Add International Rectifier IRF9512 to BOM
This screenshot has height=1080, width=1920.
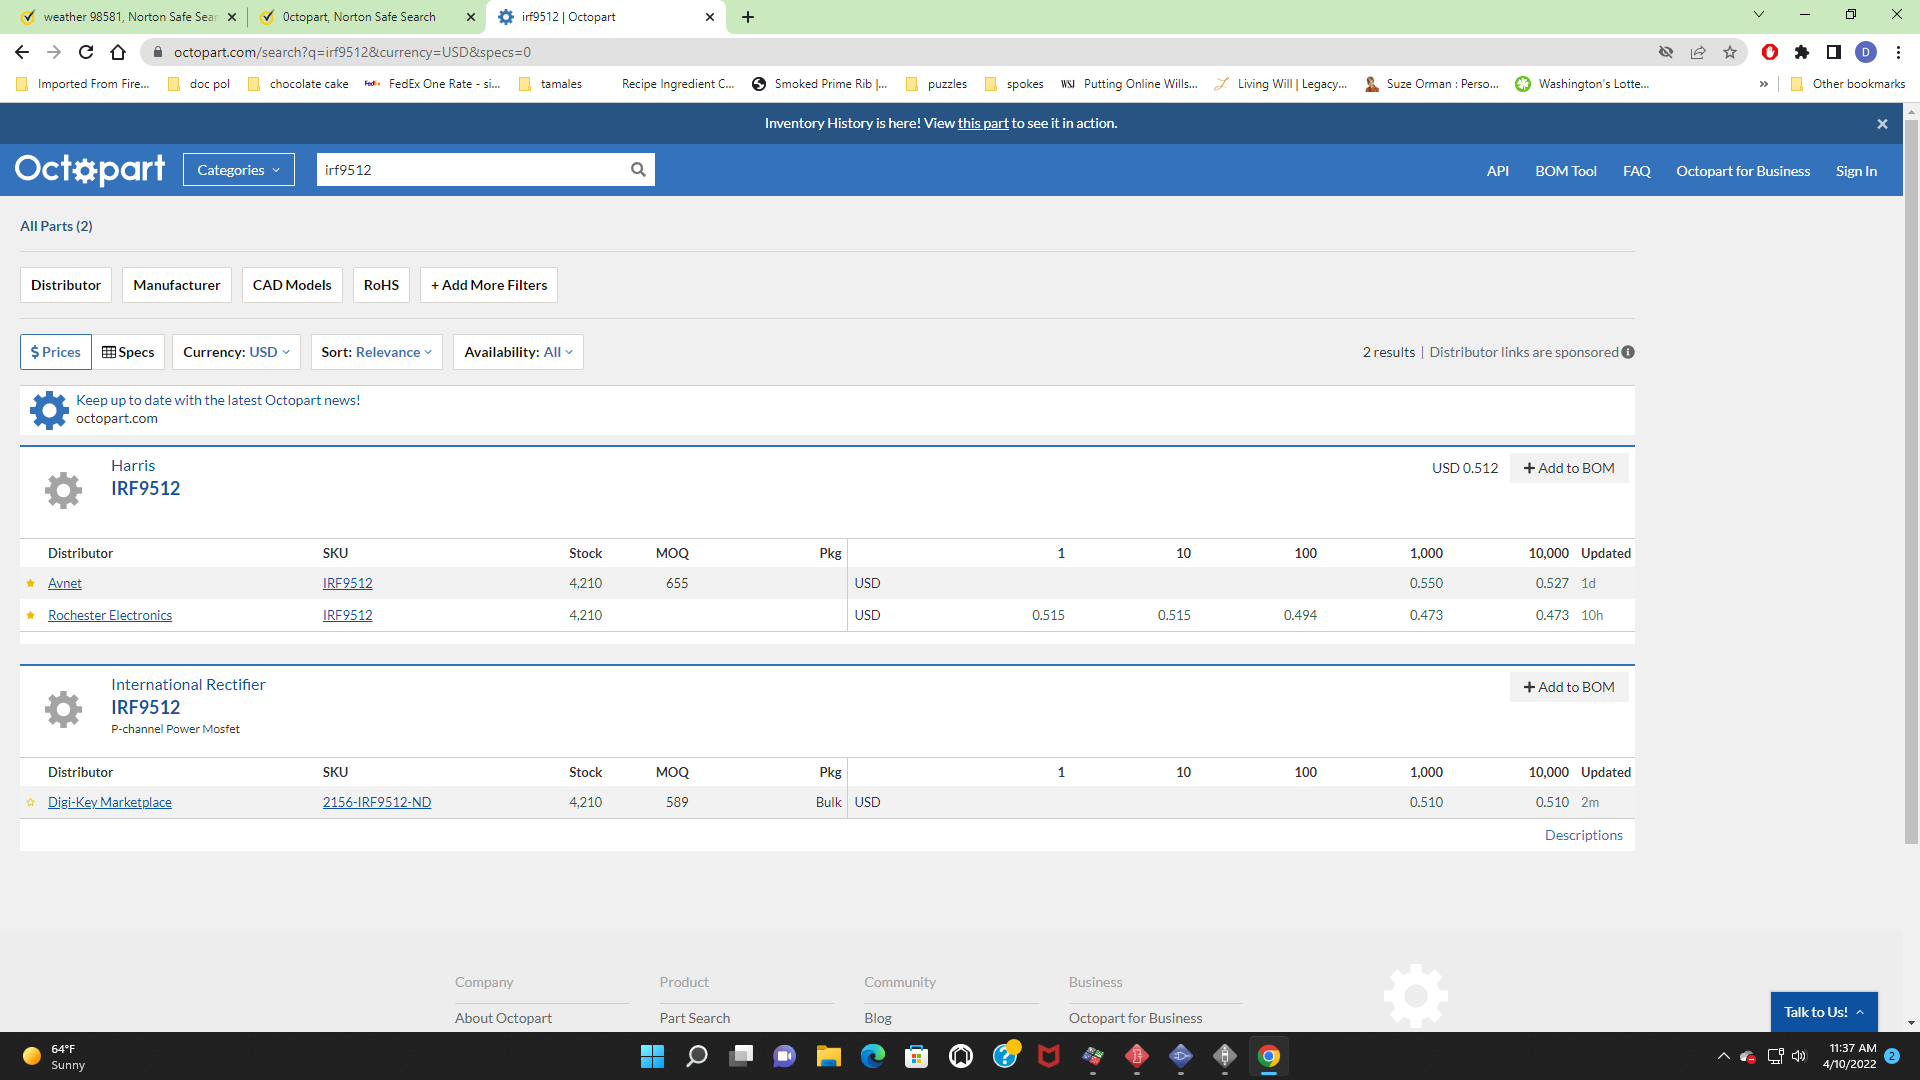(1569, 687)
